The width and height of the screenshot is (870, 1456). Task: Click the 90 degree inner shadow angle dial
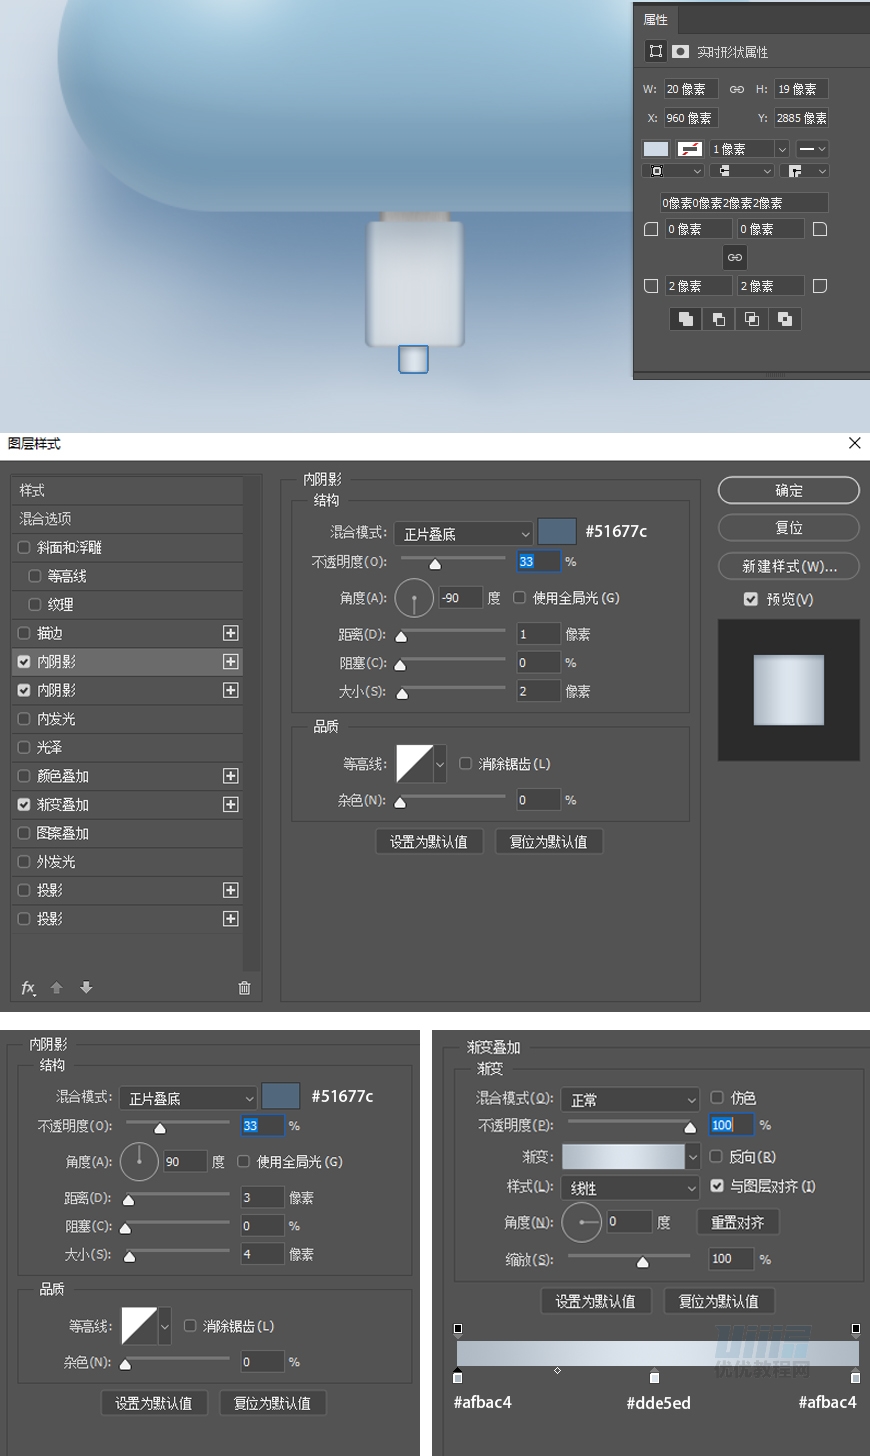click(139, 1162)
